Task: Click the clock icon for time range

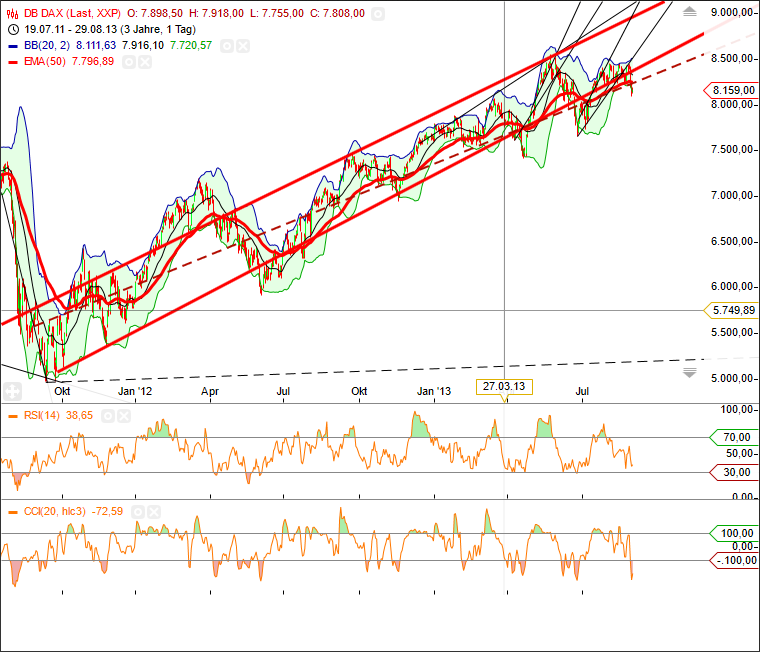Action: coord(14,30)
